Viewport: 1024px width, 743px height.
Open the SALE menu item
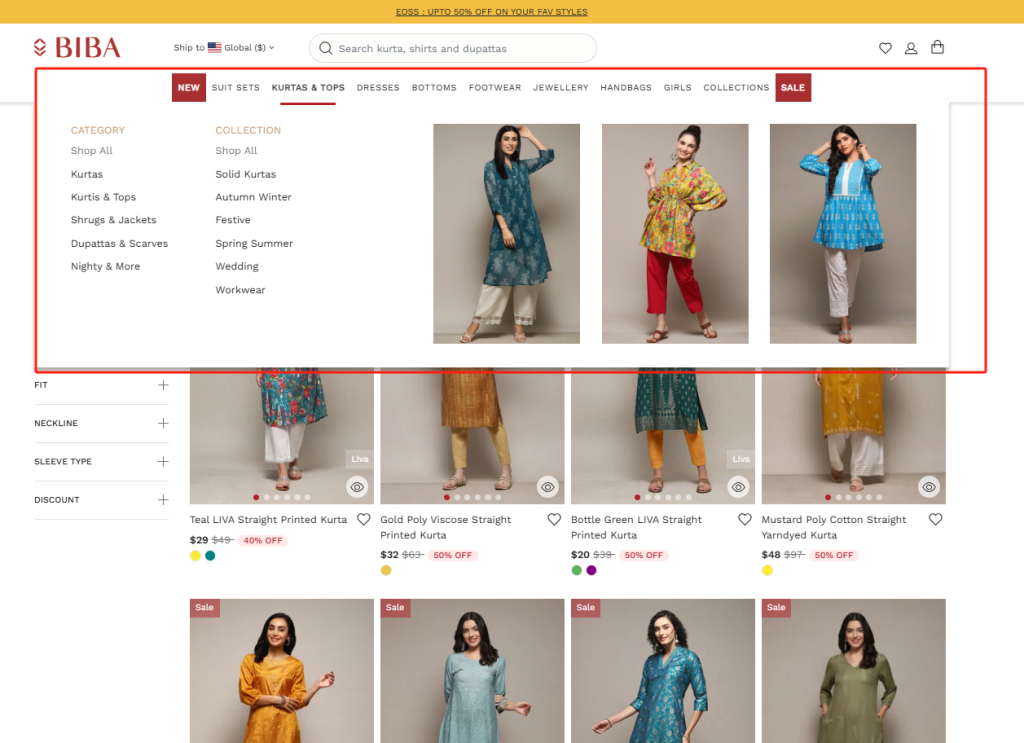(x=792, y=87)
